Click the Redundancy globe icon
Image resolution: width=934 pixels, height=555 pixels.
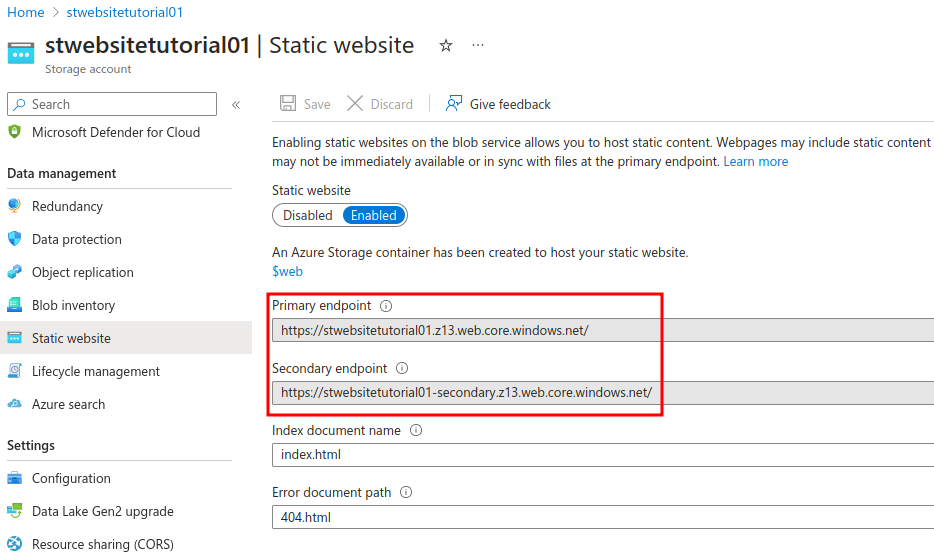coord(14,206)
